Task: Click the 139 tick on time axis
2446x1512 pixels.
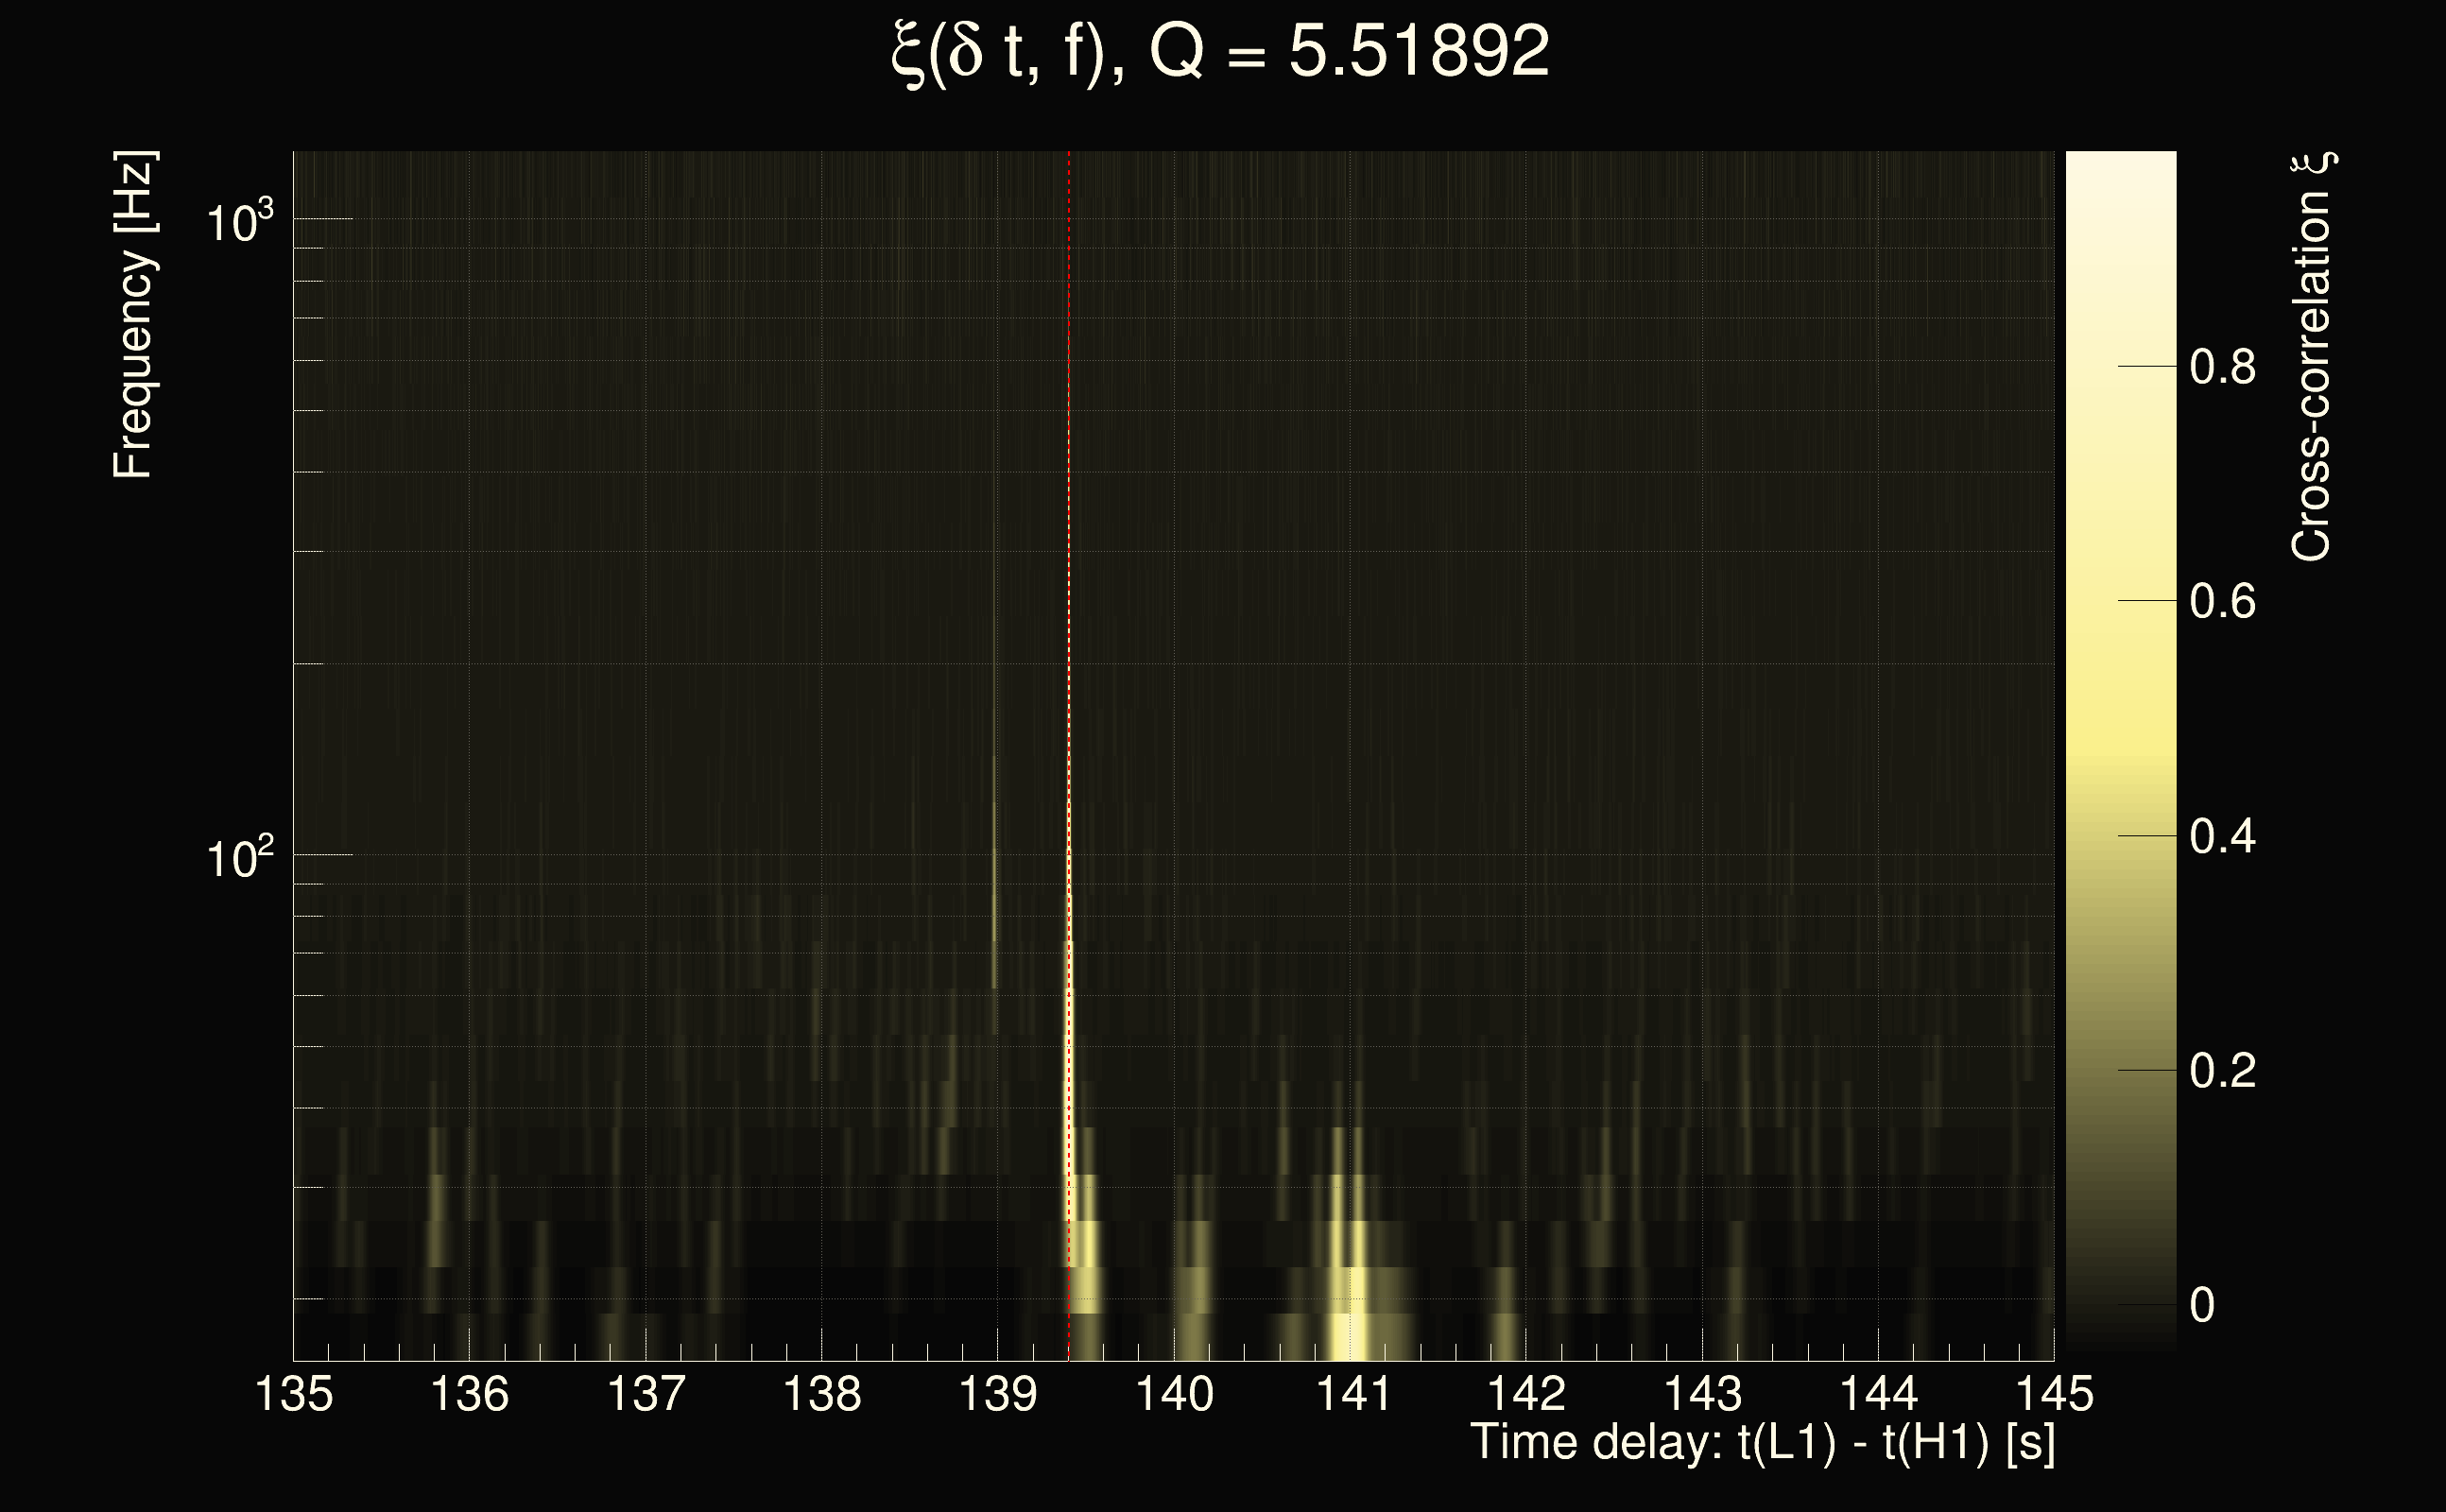Action: pyautogui.click(x=997, y=1394)
